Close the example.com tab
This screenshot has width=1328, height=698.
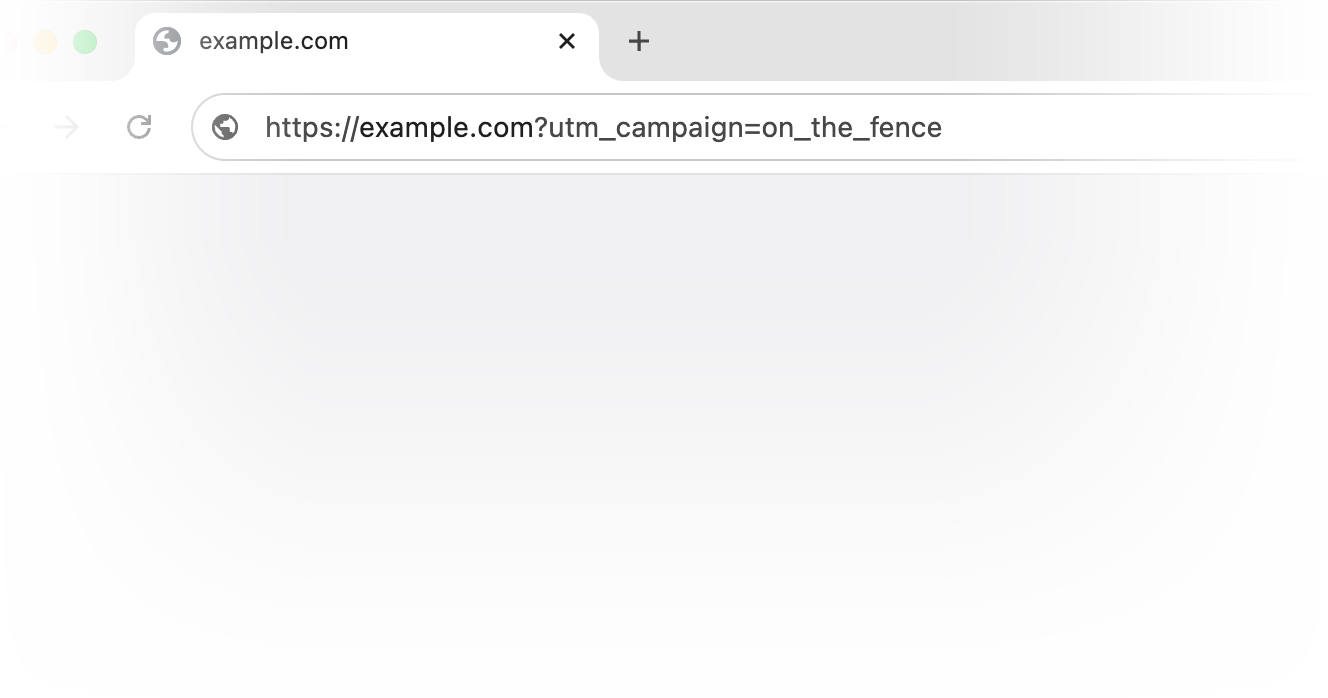(567, 41)
